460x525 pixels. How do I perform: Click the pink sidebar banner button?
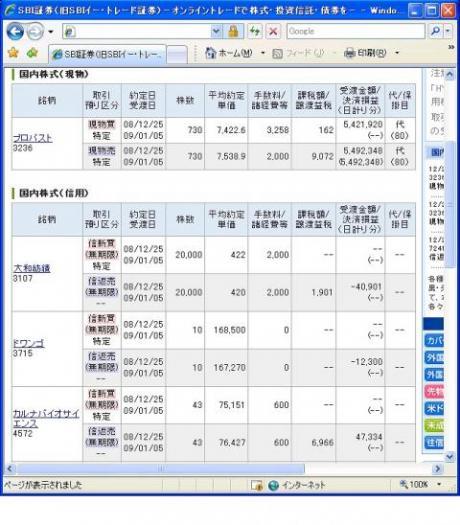point(434,391)
